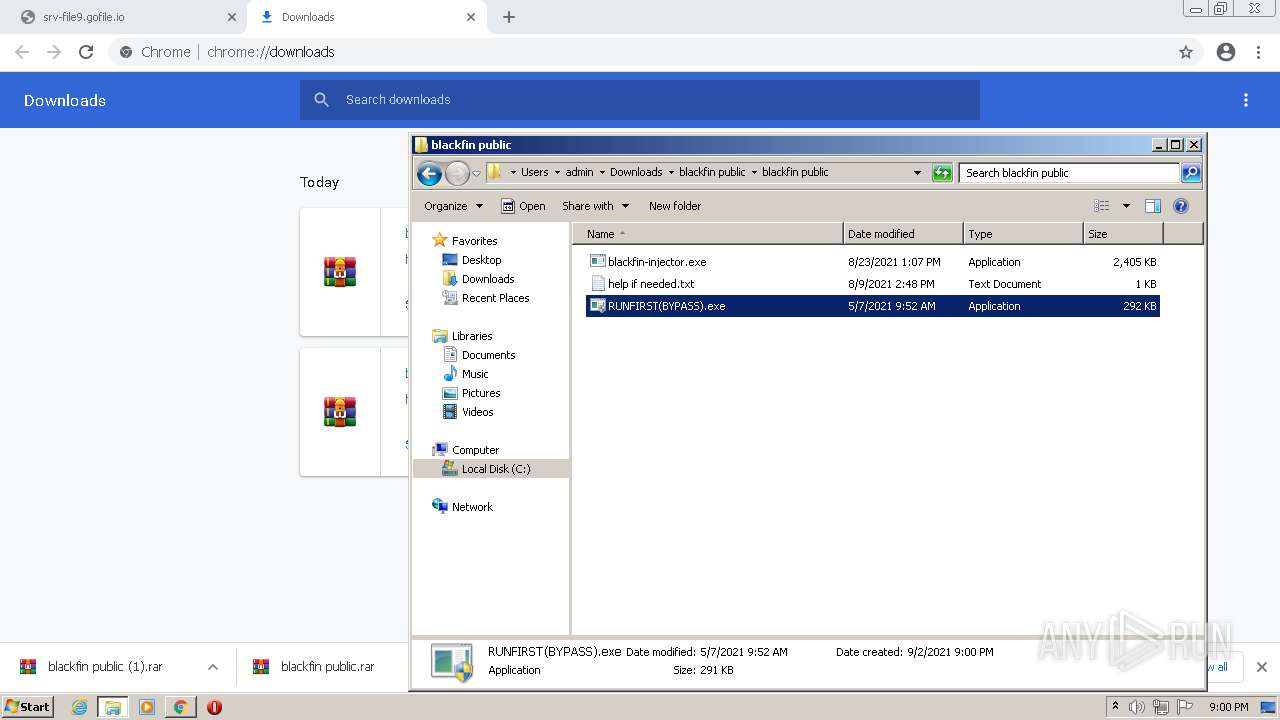1280x720 pixels.
Task: Sort by Size column header
Action: (1123, 234)
